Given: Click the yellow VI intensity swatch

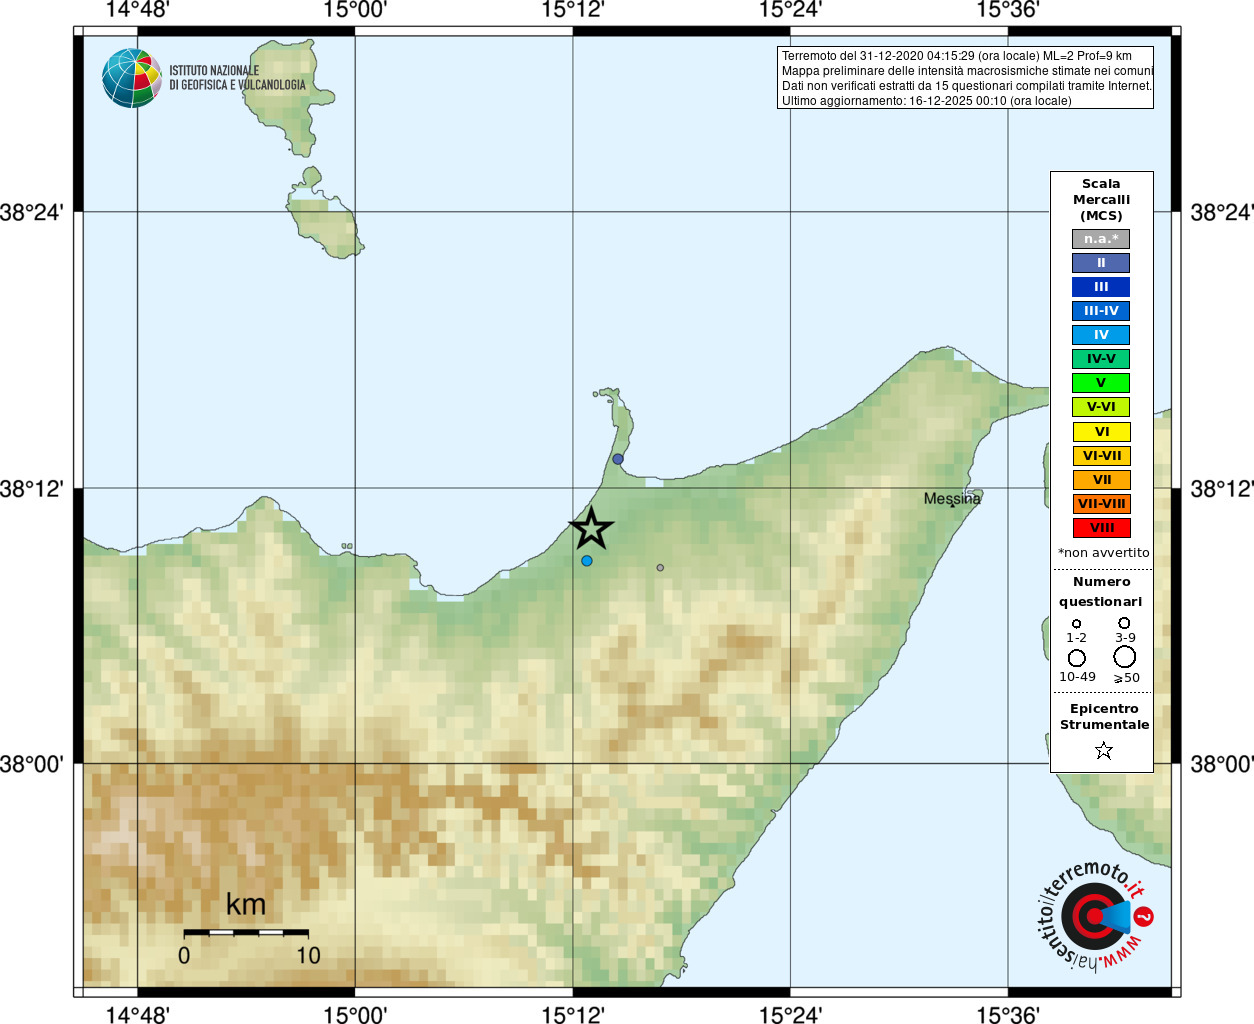Looking at the screenshot, I should coord(1101,432).
